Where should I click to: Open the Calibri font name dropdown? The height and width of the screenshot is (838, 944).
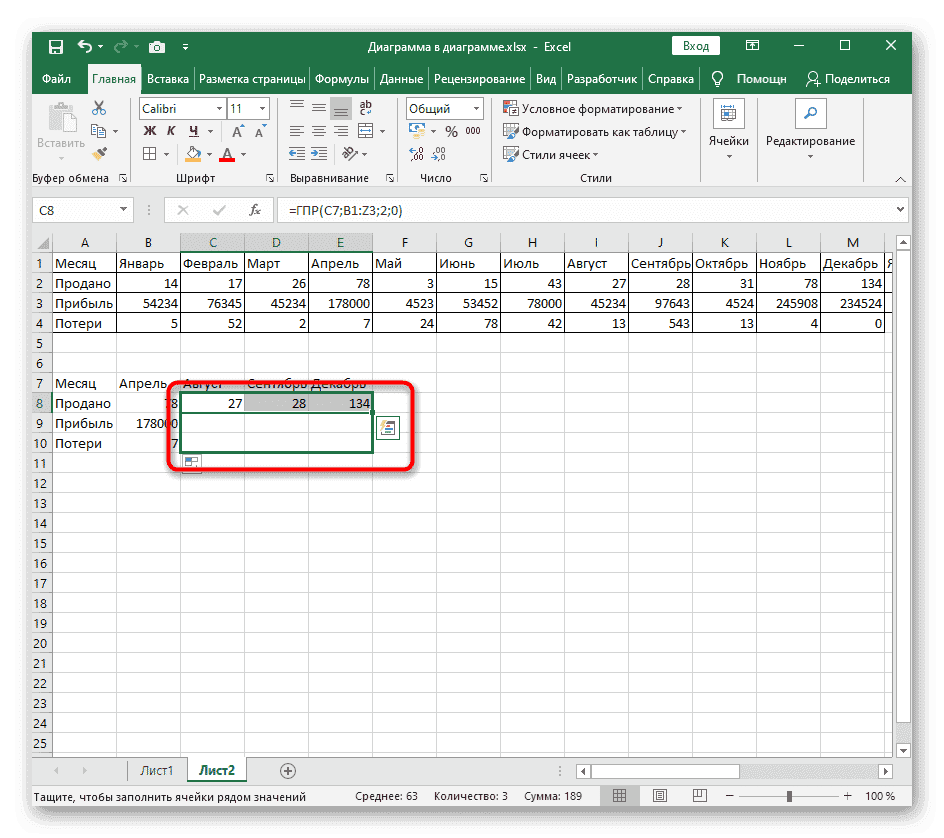(x=181, y=109)
